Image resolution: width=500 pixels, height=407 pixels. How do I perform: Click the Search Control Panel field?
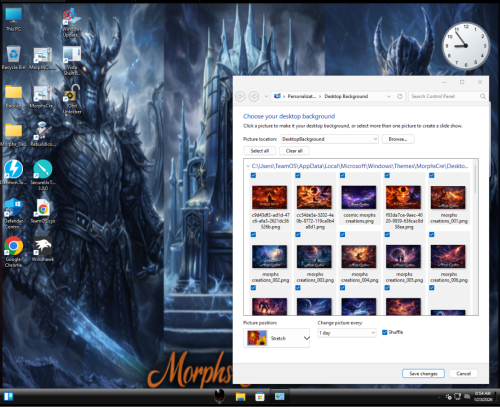click(x=447, y=96)
